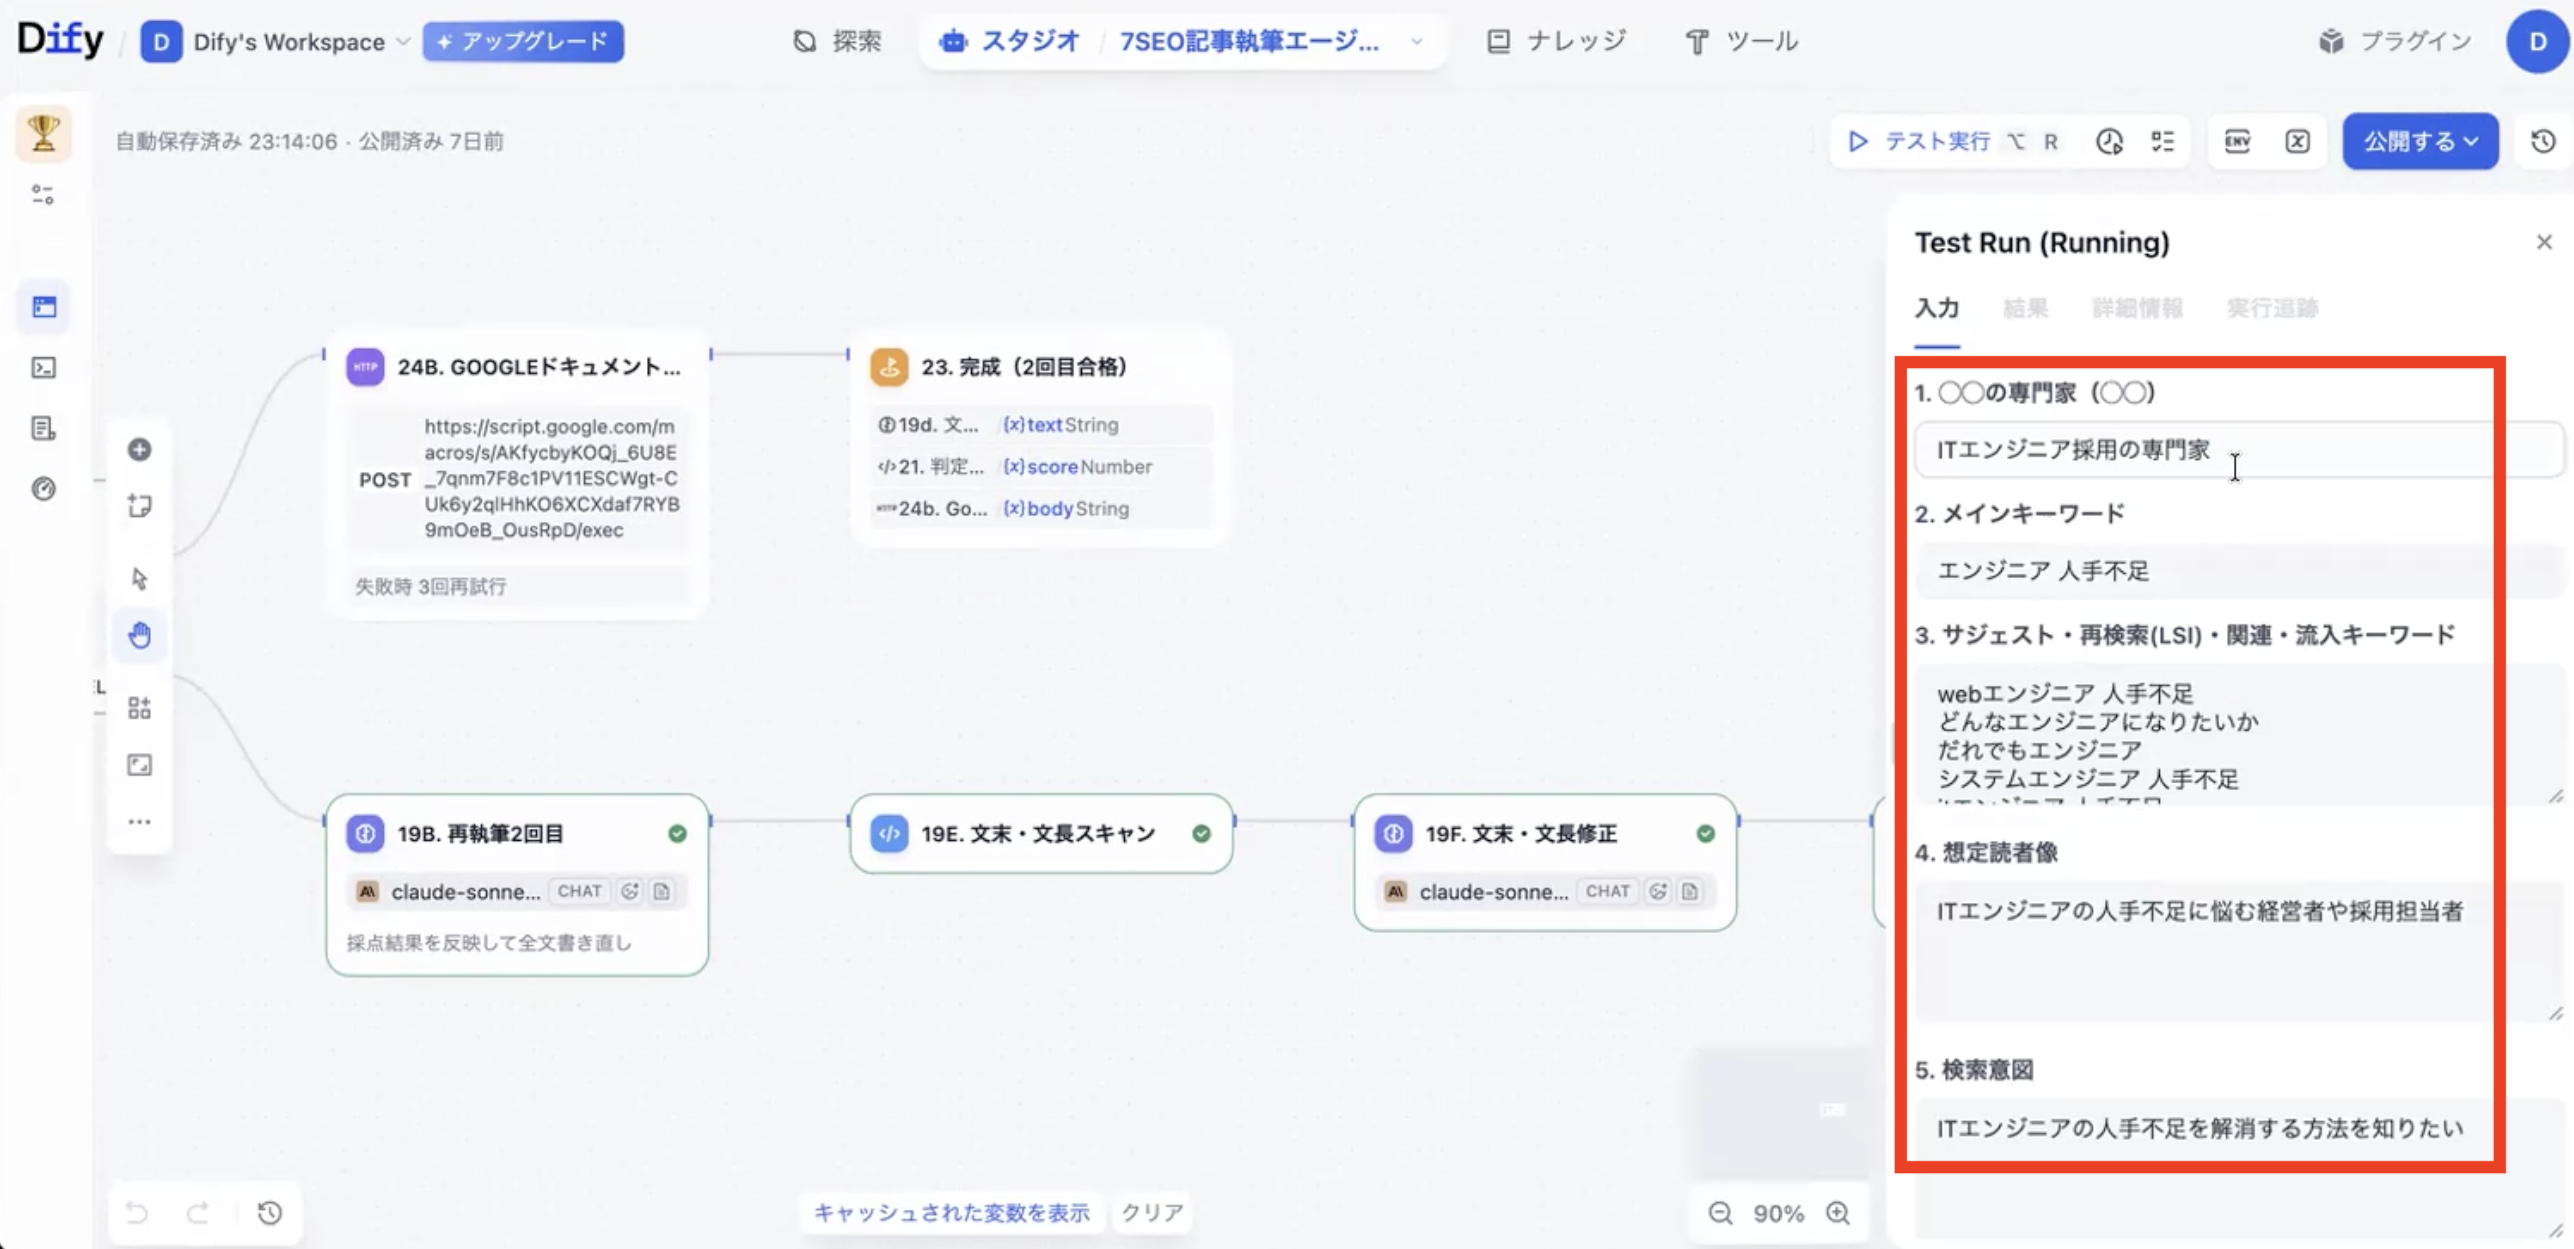Switch to the 結果 tab
Image resolution: width=2574 pixels, height=1249 pixels.
point(2025,307)
